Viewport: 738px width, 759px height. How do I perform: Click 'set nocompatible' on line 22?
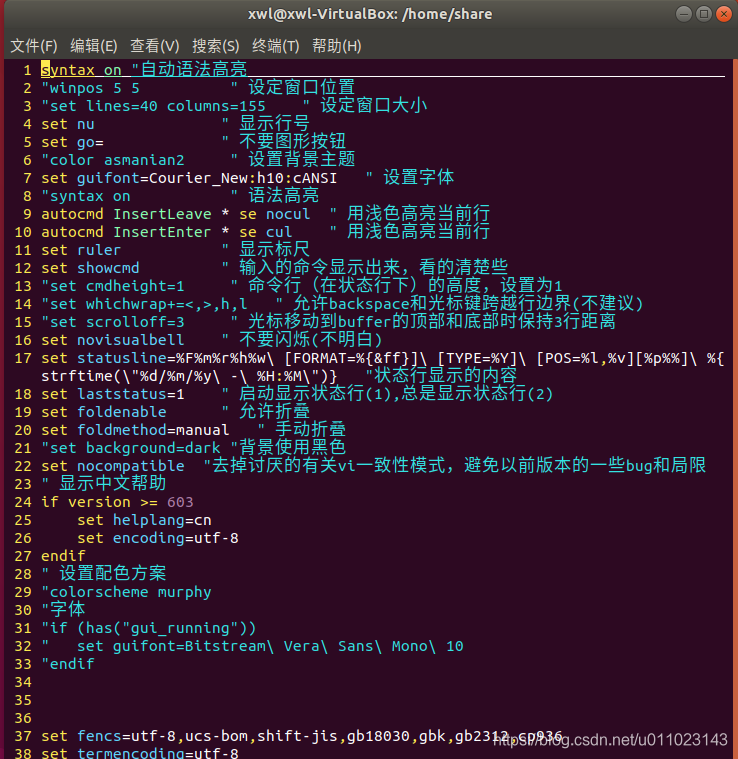pos(113,466)
